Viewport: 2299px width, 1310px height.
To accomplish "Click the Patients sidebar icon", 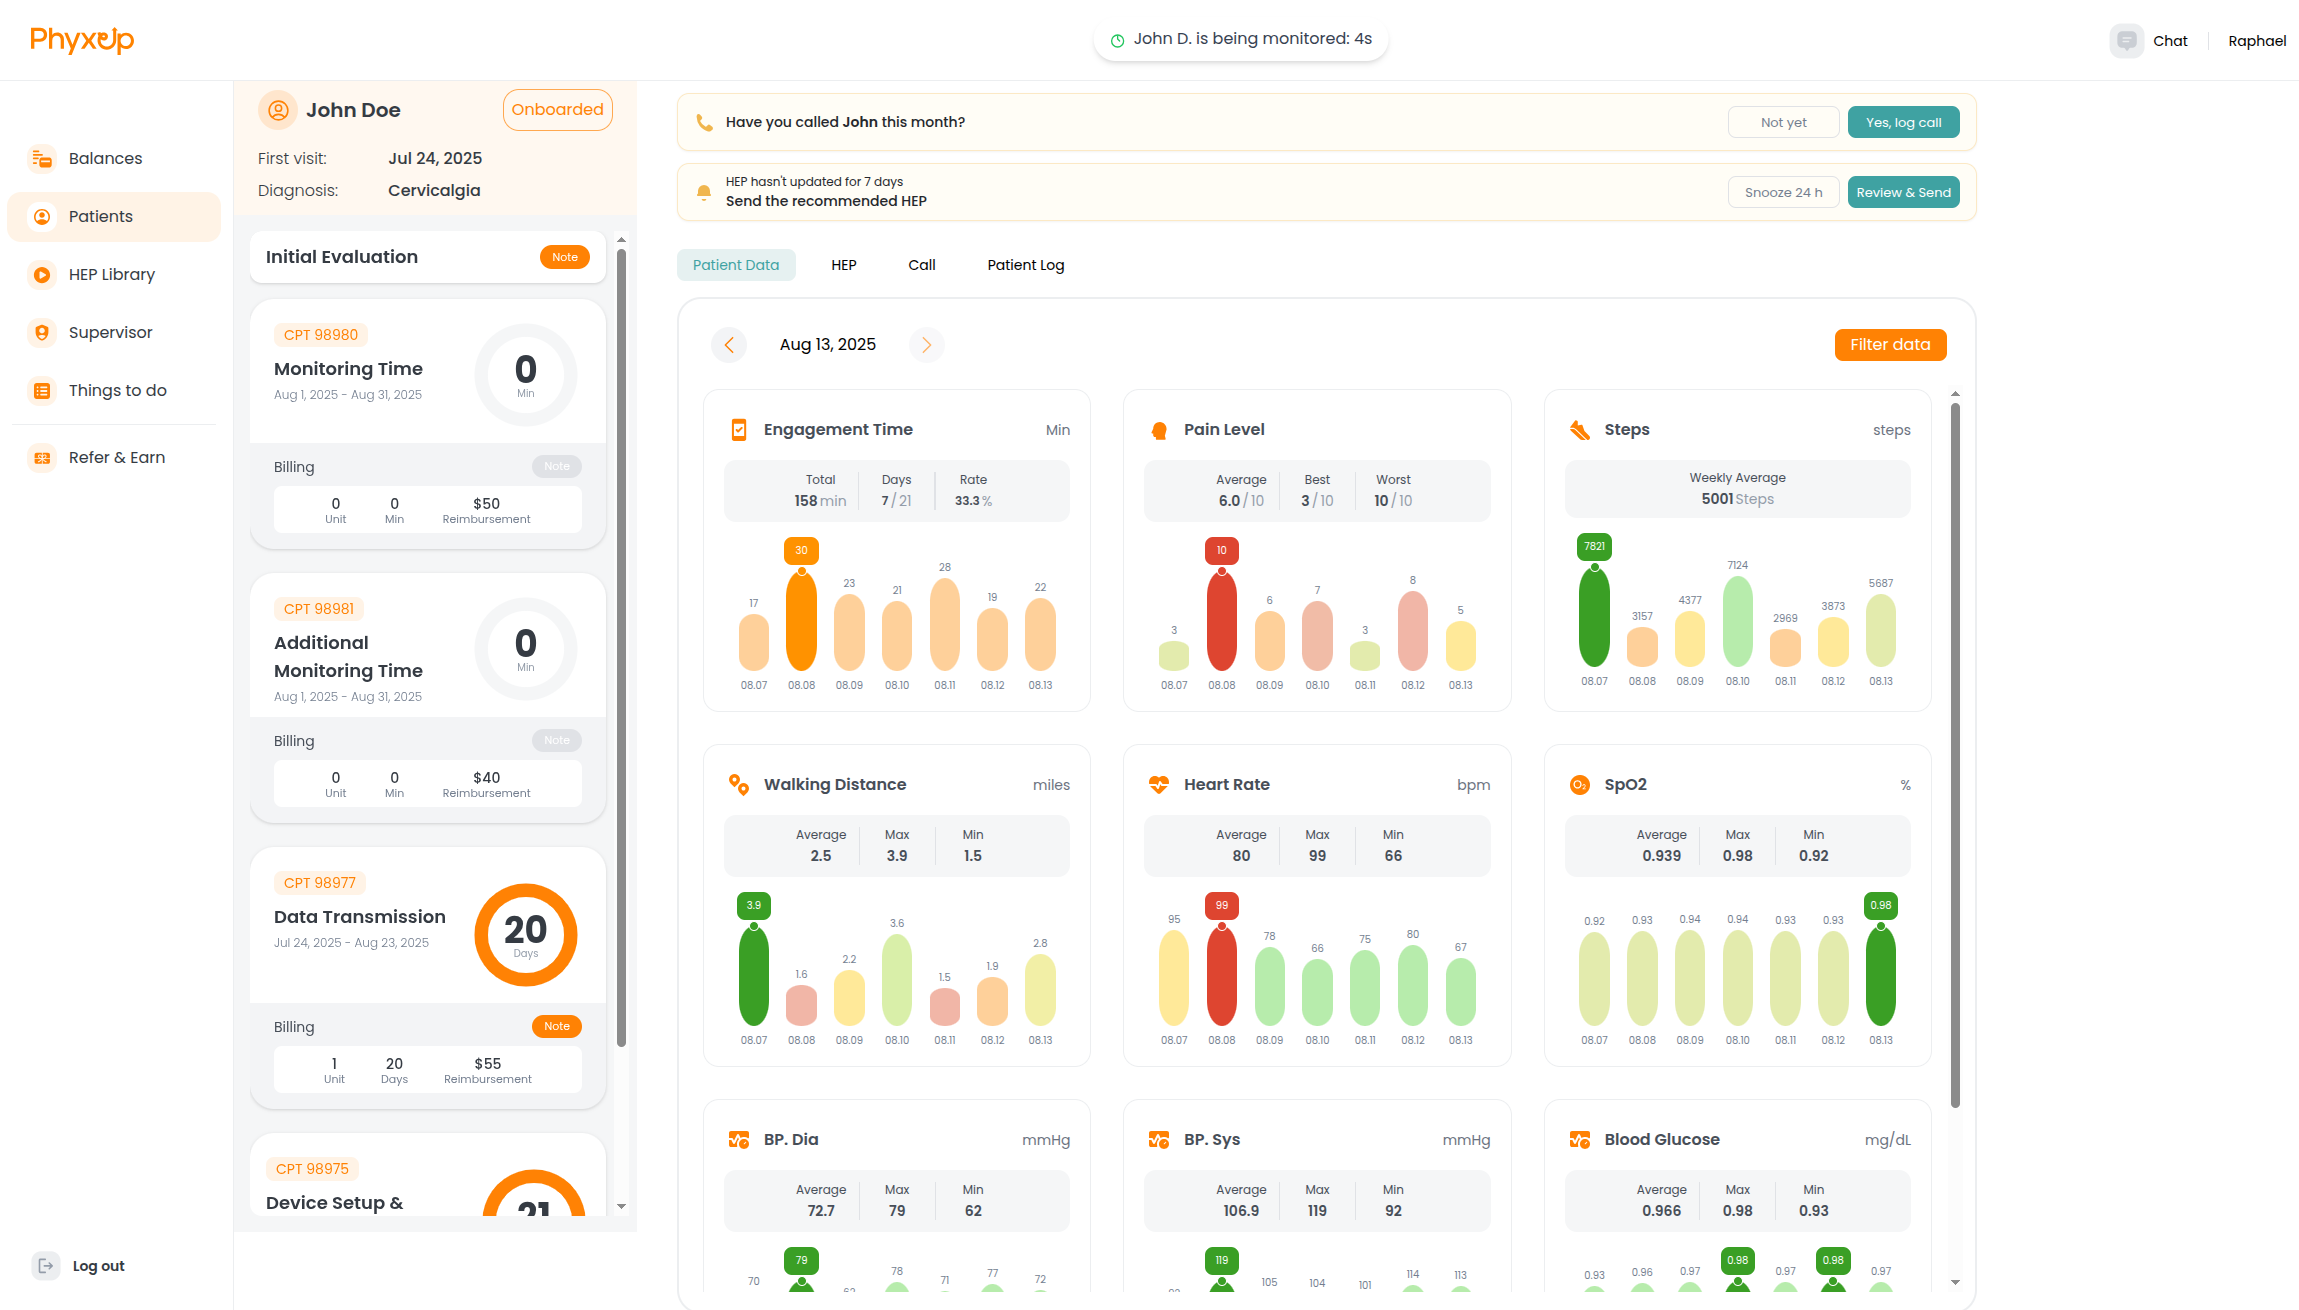I will (42, 216).
